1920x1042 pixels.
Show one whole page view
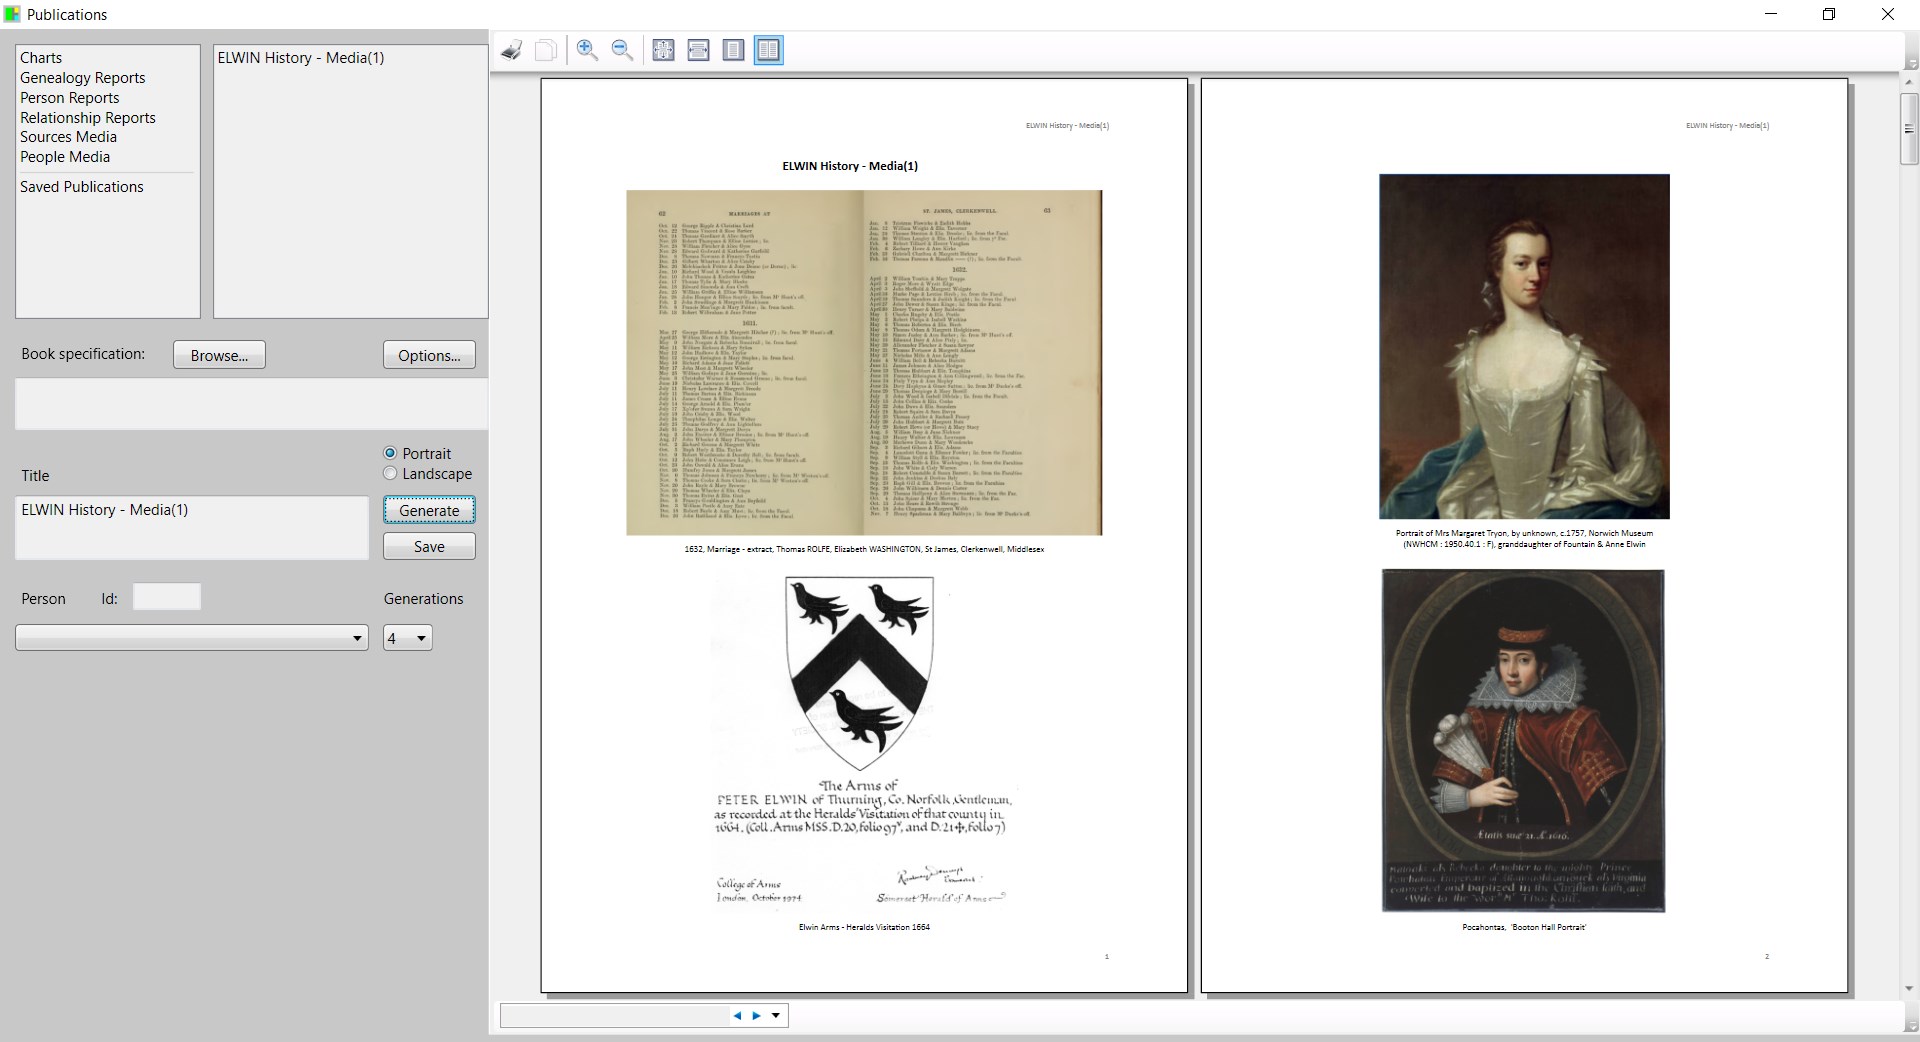point(733,50)
